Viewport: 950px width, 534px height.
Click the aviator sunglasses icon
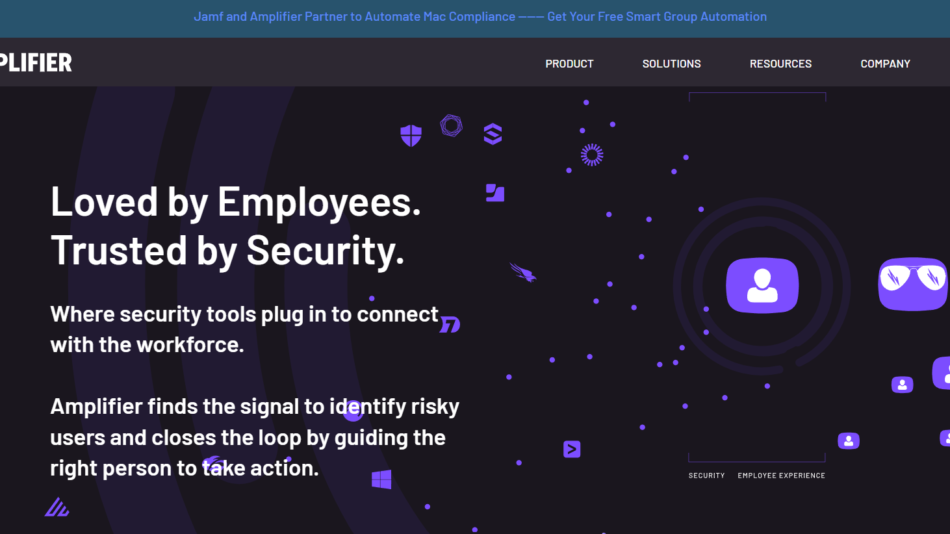click(x=912, y=283)
